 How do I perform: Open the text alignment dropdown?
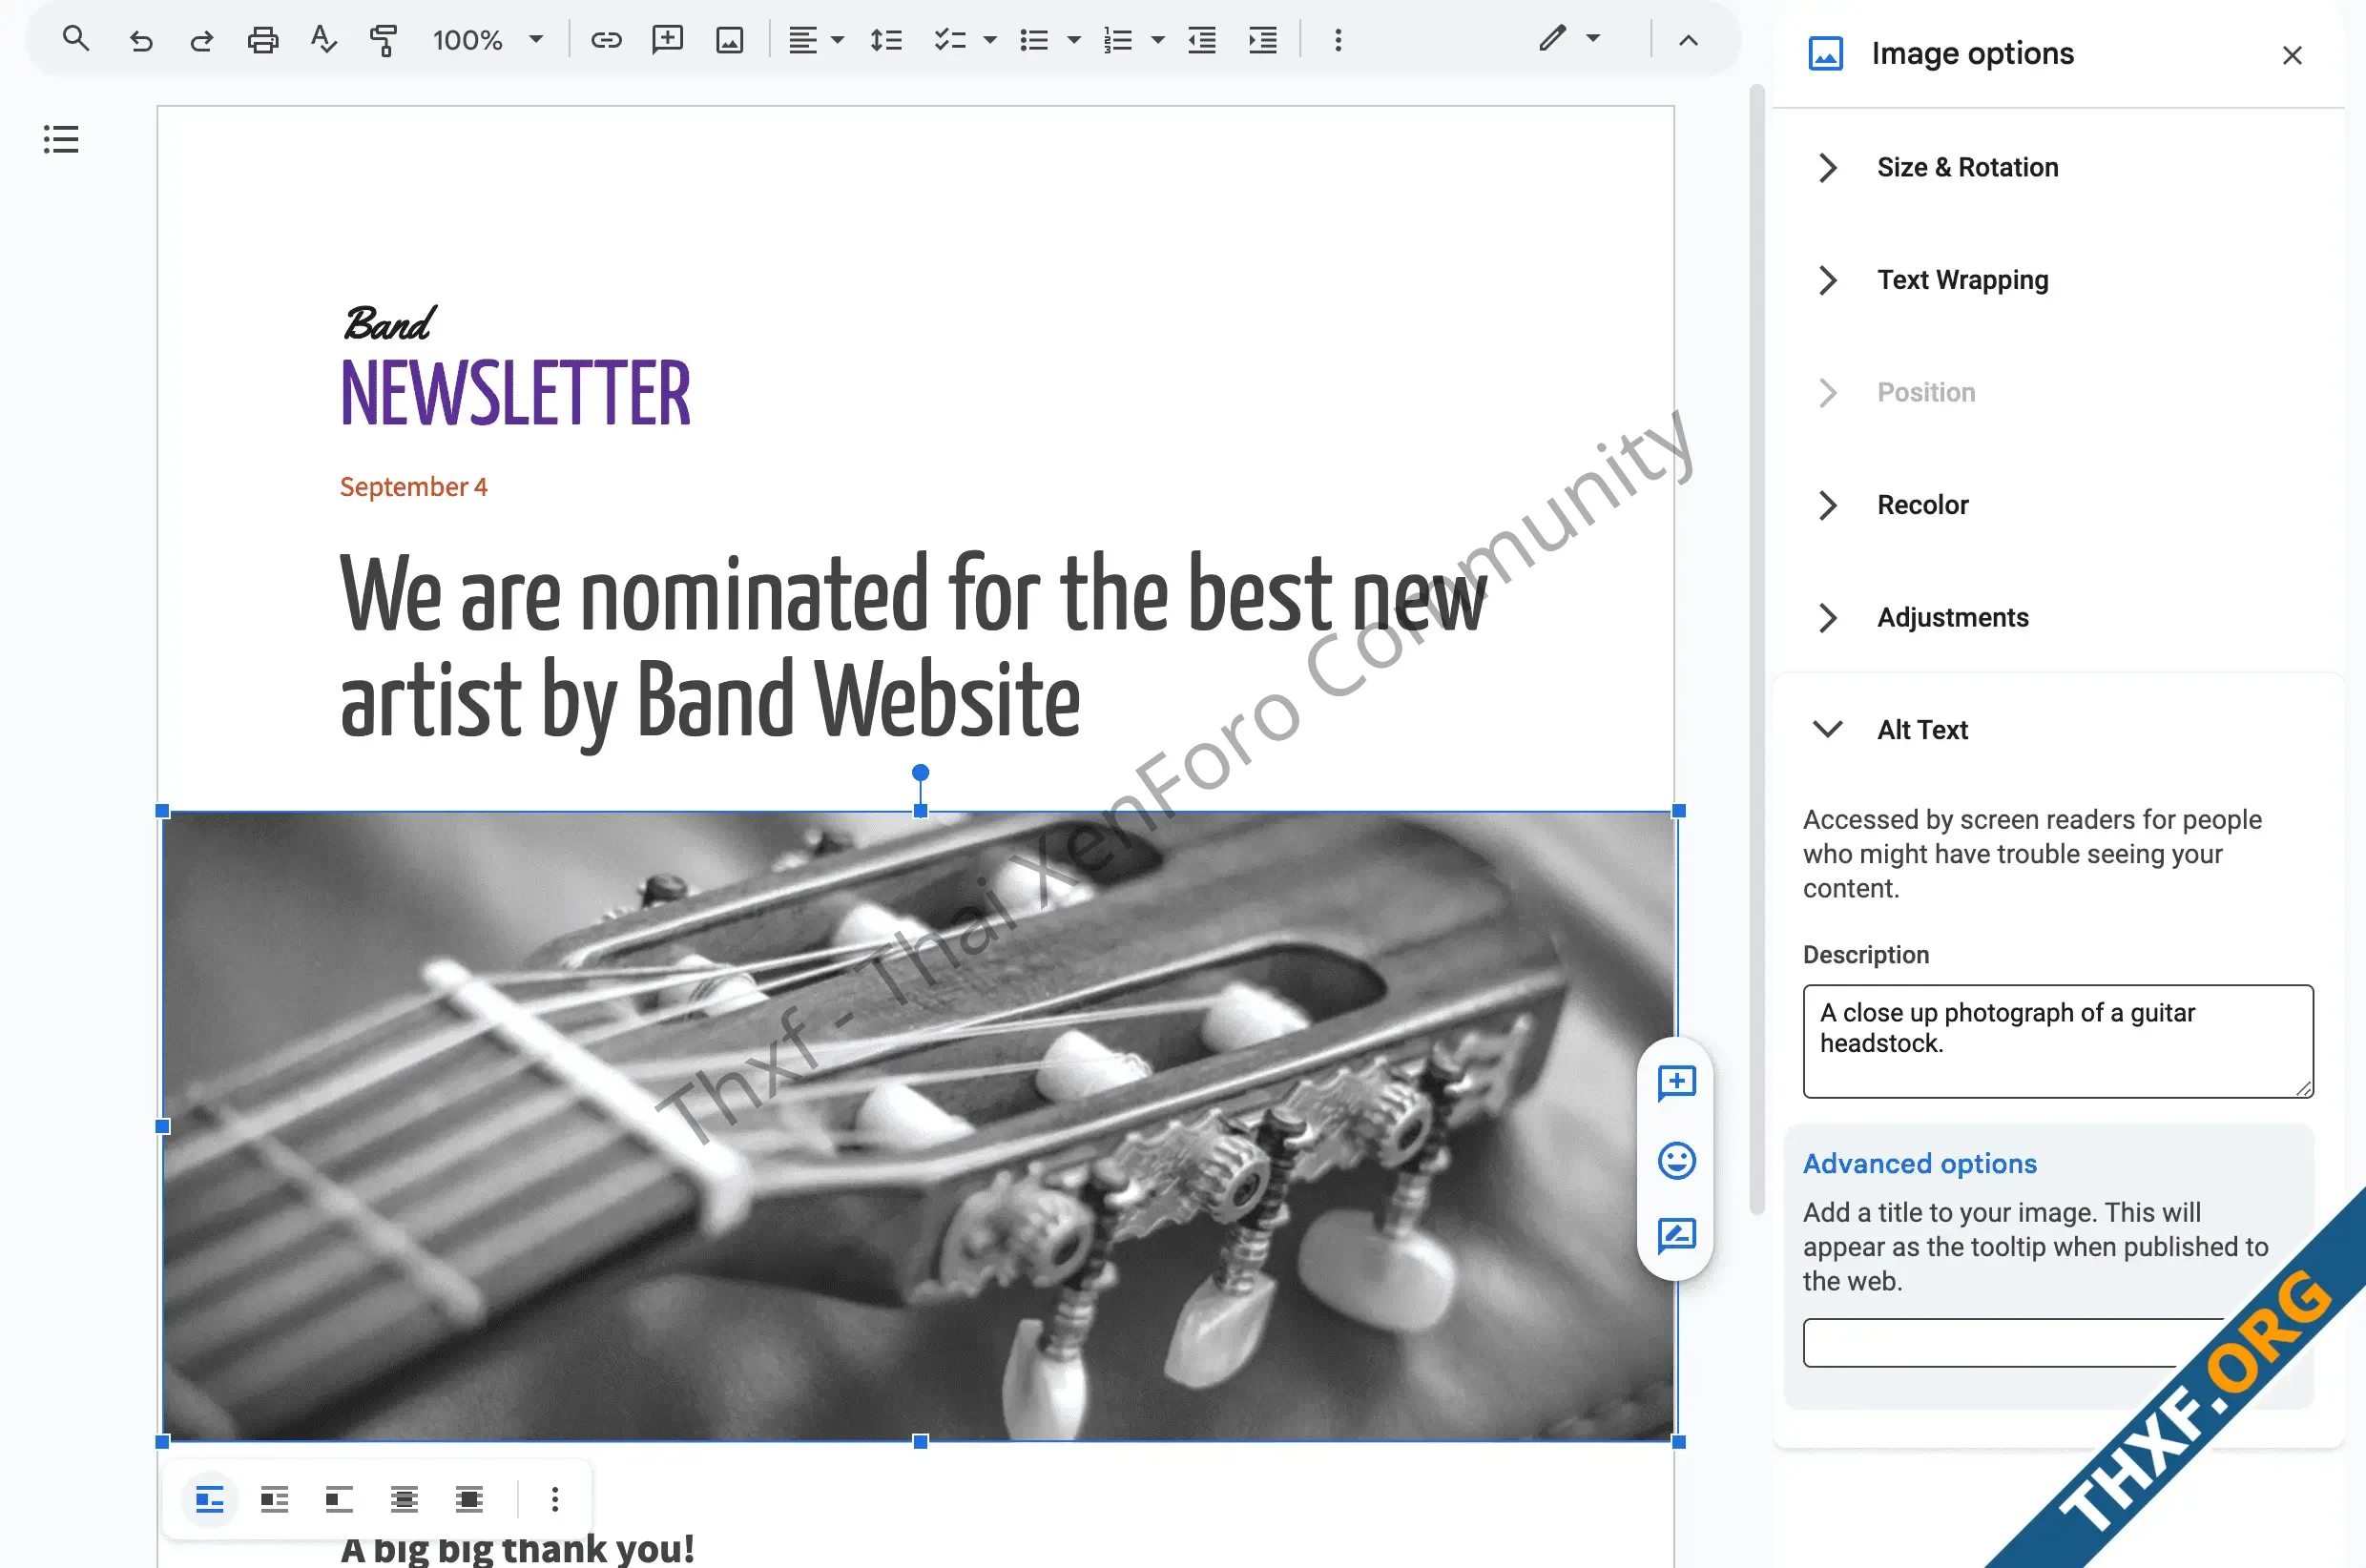pyautogui.click(x=816, y=40)
